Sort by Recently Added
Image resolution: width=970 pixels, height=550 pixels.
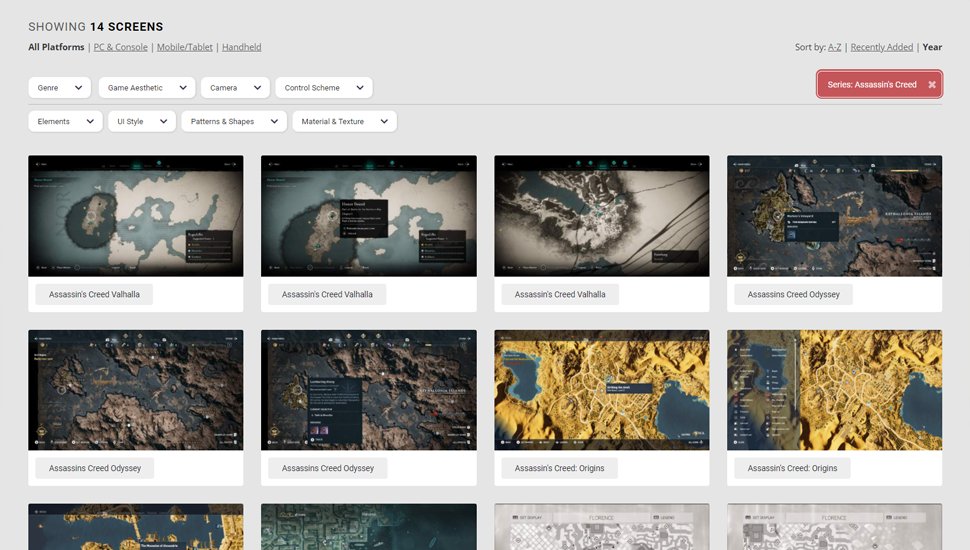click(x=882, y=47)
